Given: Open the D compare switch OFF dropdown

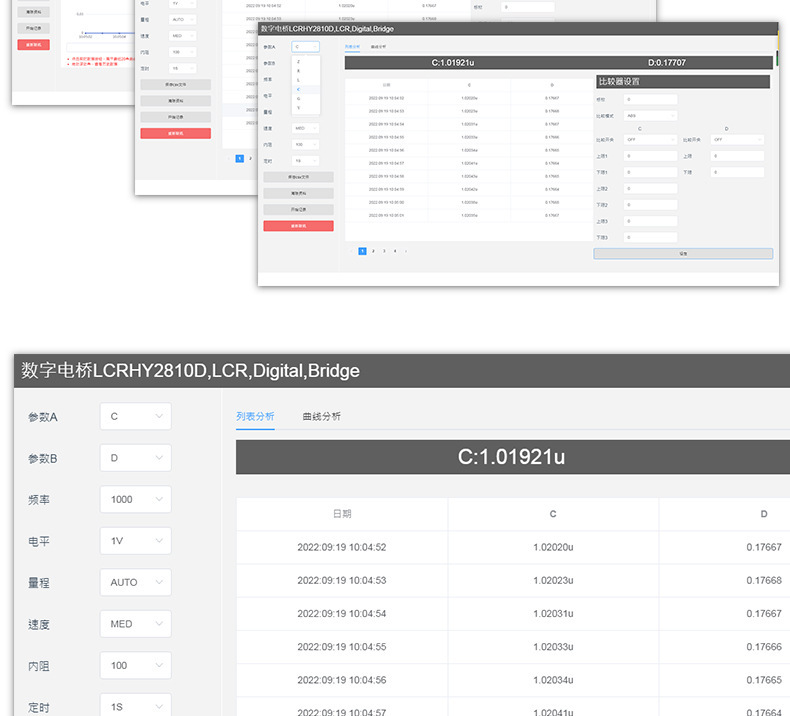Looking at the screenshot, I should click(737, 140).
